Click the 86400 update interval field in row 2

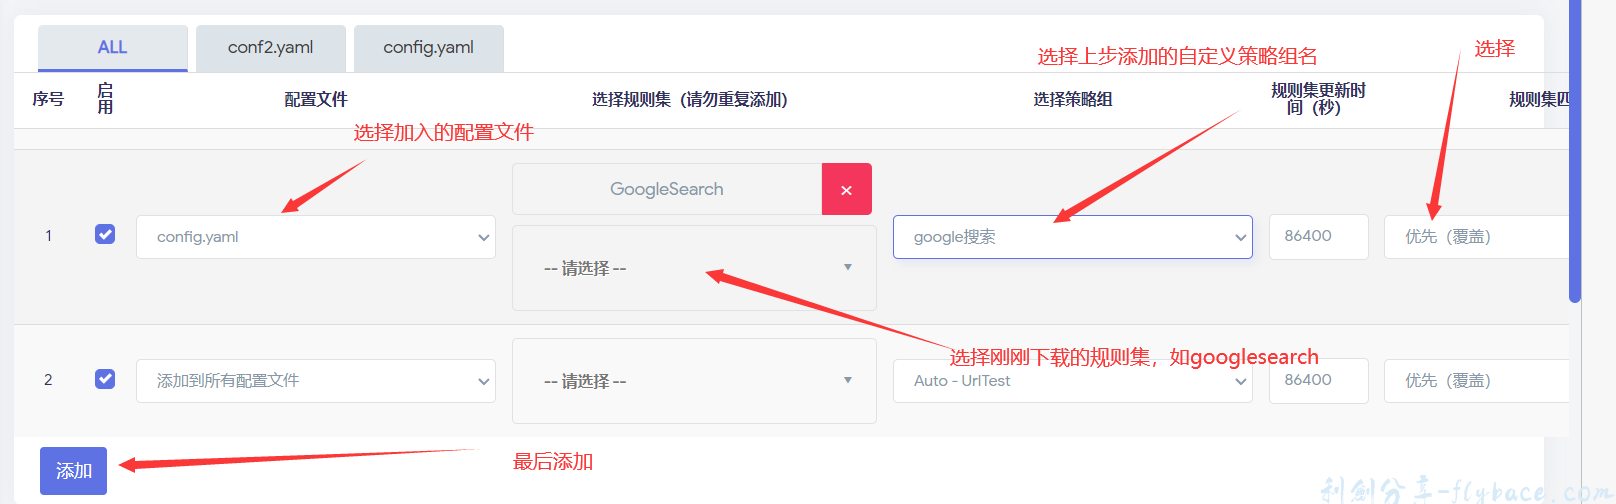(x=1317, y=381)
